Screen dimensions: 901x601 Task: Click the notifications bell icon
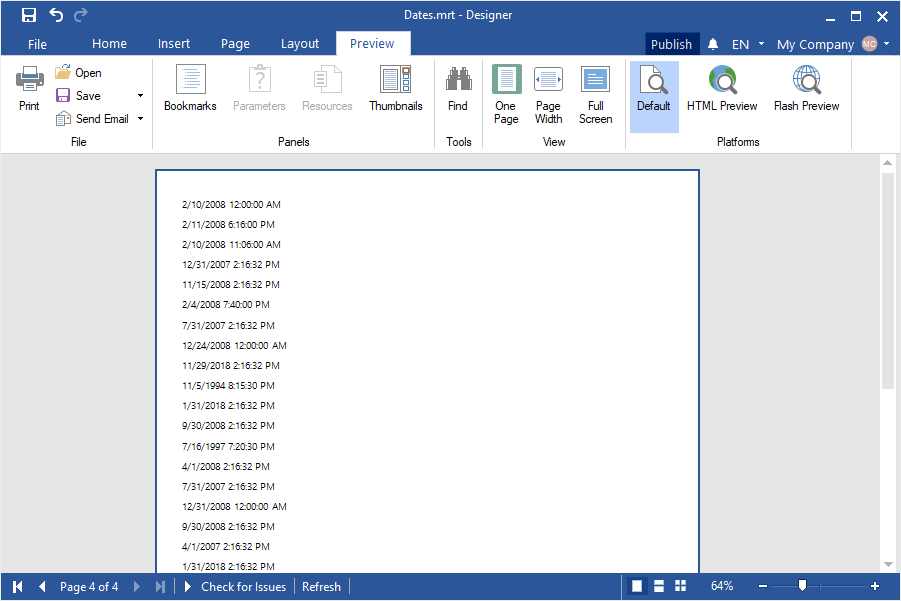[713, 44]
